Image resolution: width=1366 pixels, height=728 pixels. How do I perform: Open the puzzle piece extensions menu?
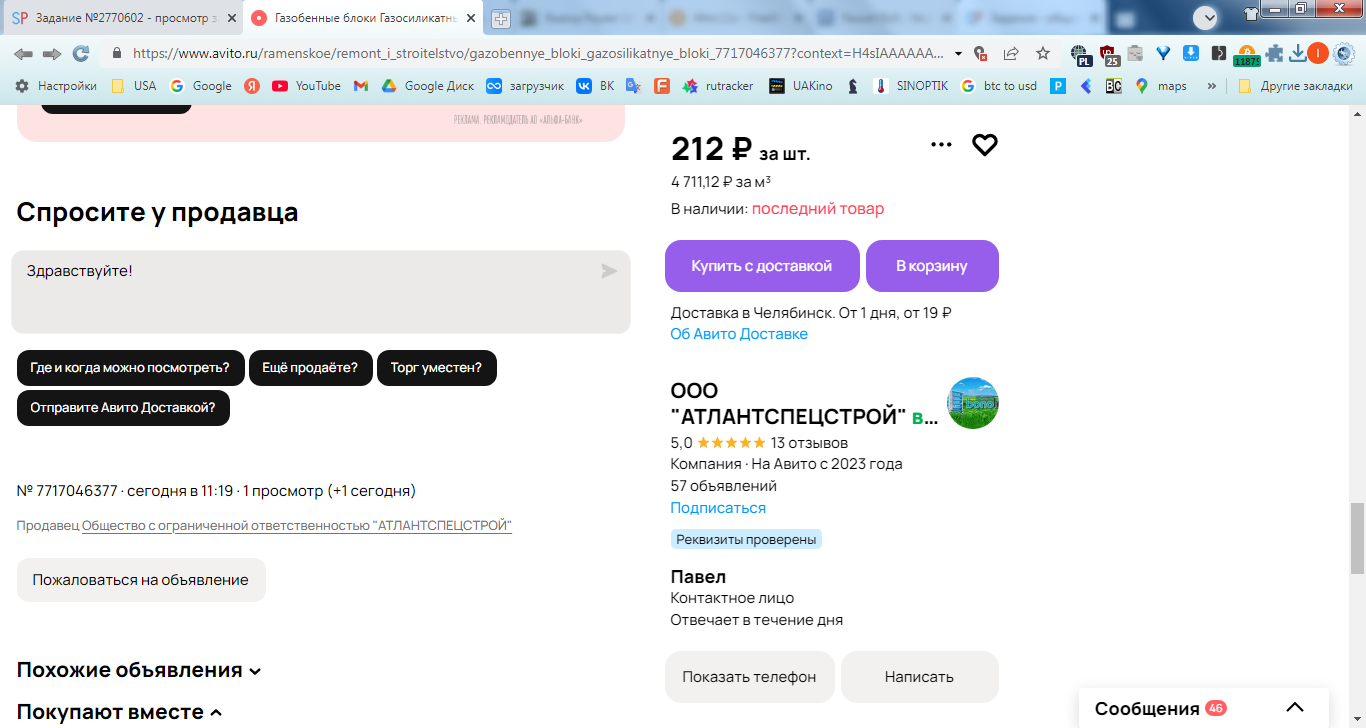pyautogui.click(x=1273, y=53)
